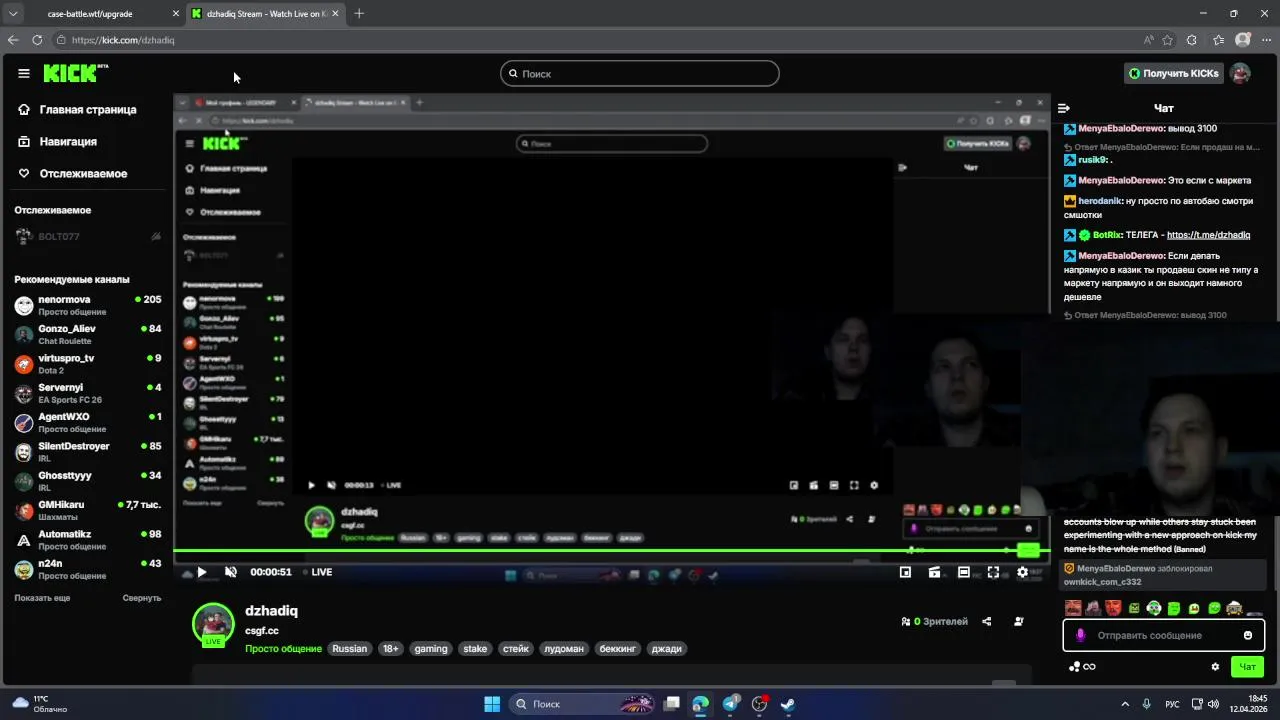Open Gonzo_Aliev recommended channel
Image resolution: width=1280 pixels, height=720 pixels.
click(87, 334)
